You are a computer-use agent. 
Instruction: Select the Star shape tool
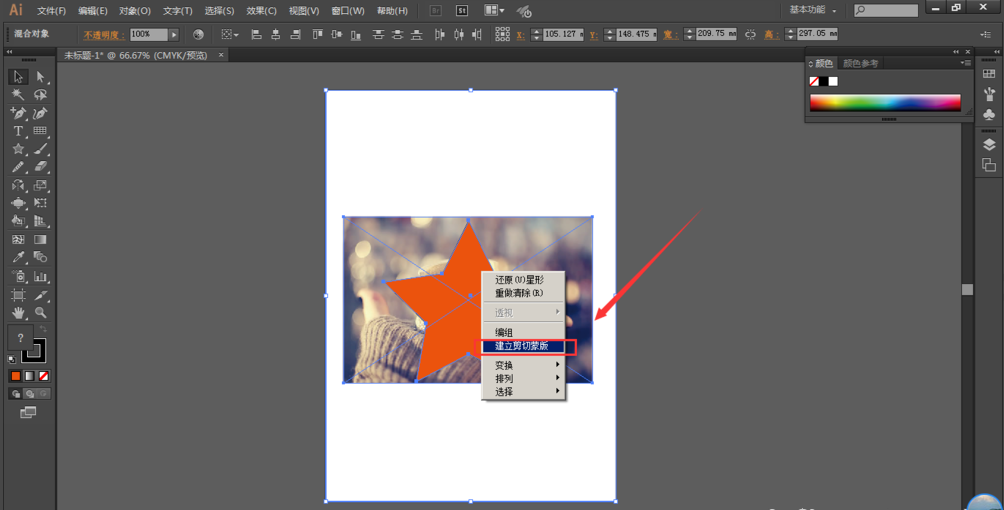18,149
